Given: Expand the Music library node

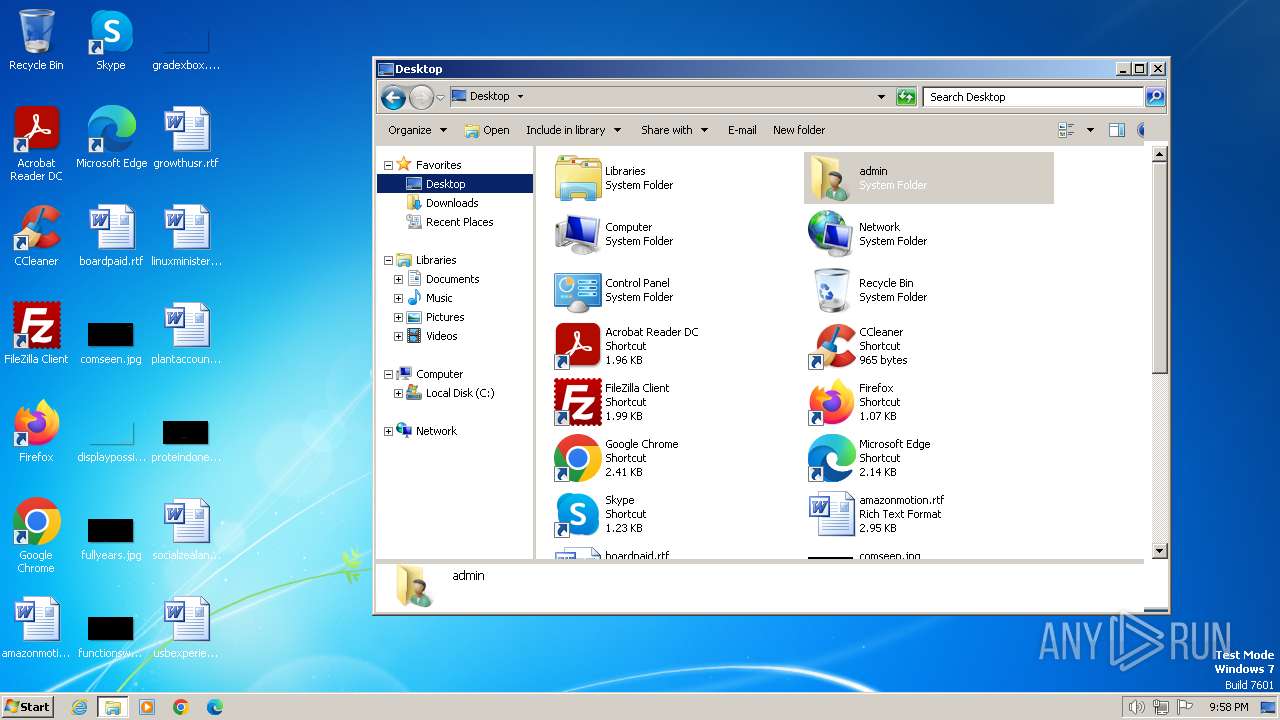Looking at the screenshot, I should [x=398, y=298].
